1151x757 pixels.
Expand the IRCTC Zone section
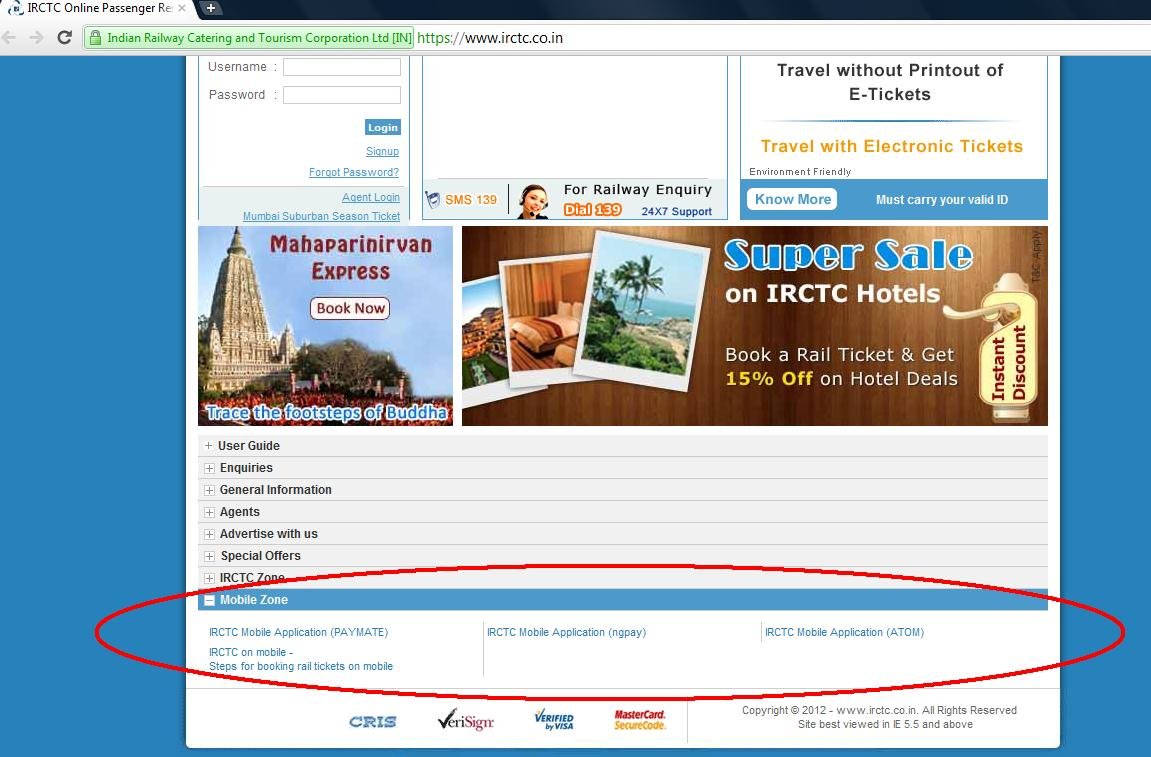209,578
